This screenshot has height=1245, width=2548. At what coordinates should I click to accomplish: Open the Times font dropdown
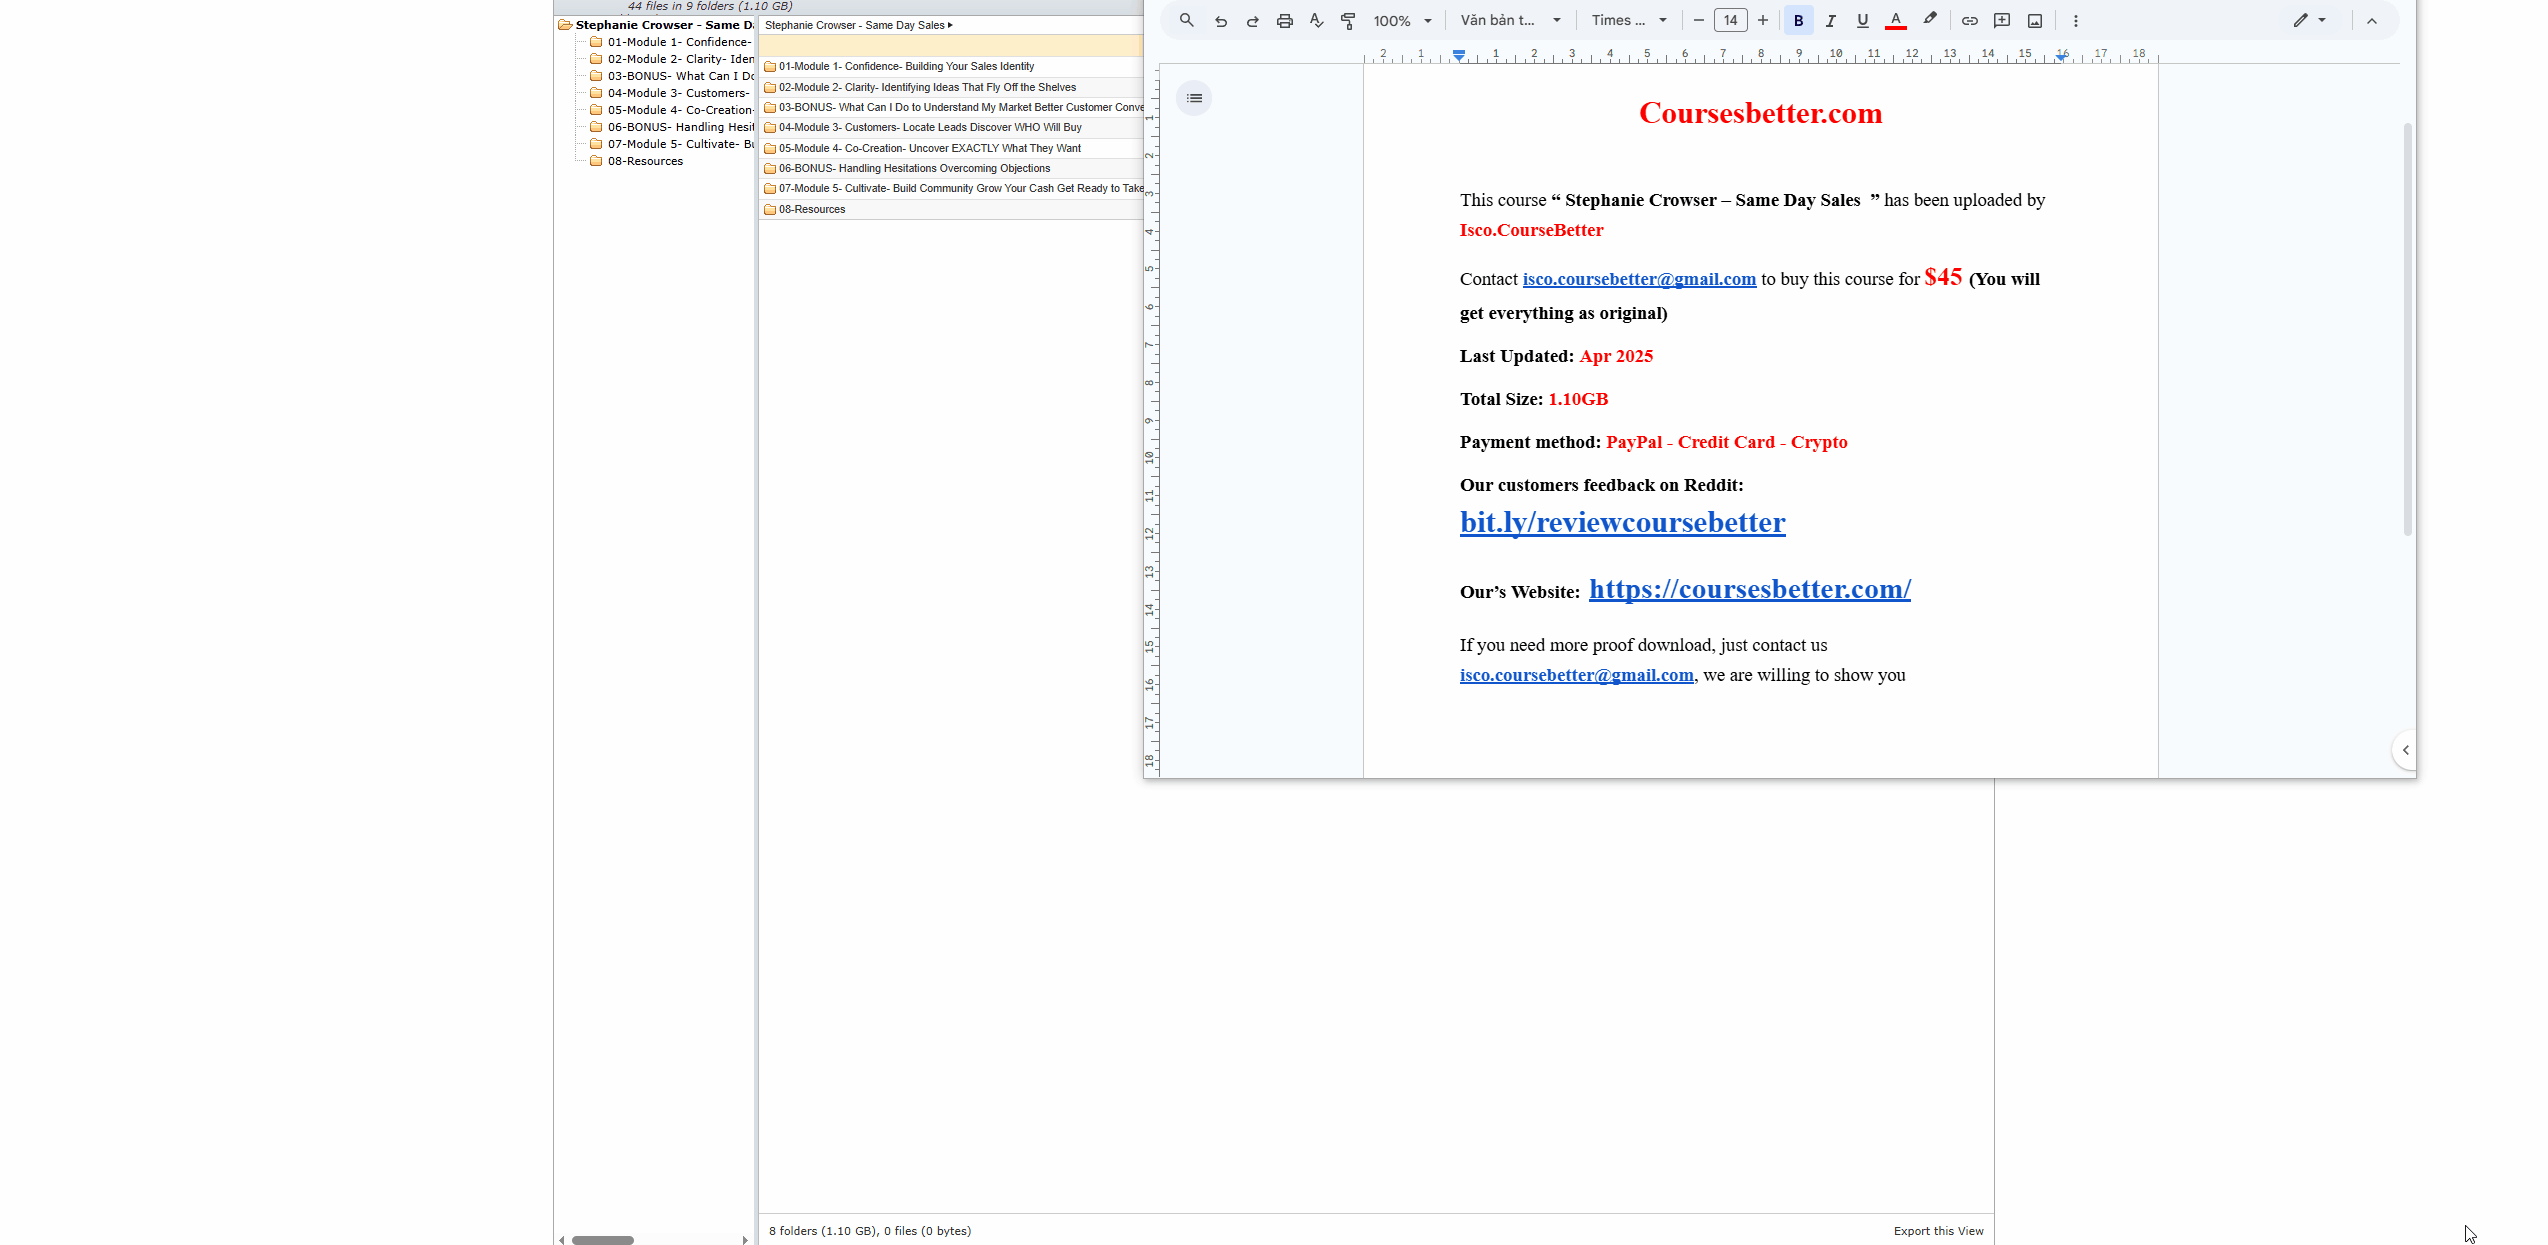point(1628,21)
